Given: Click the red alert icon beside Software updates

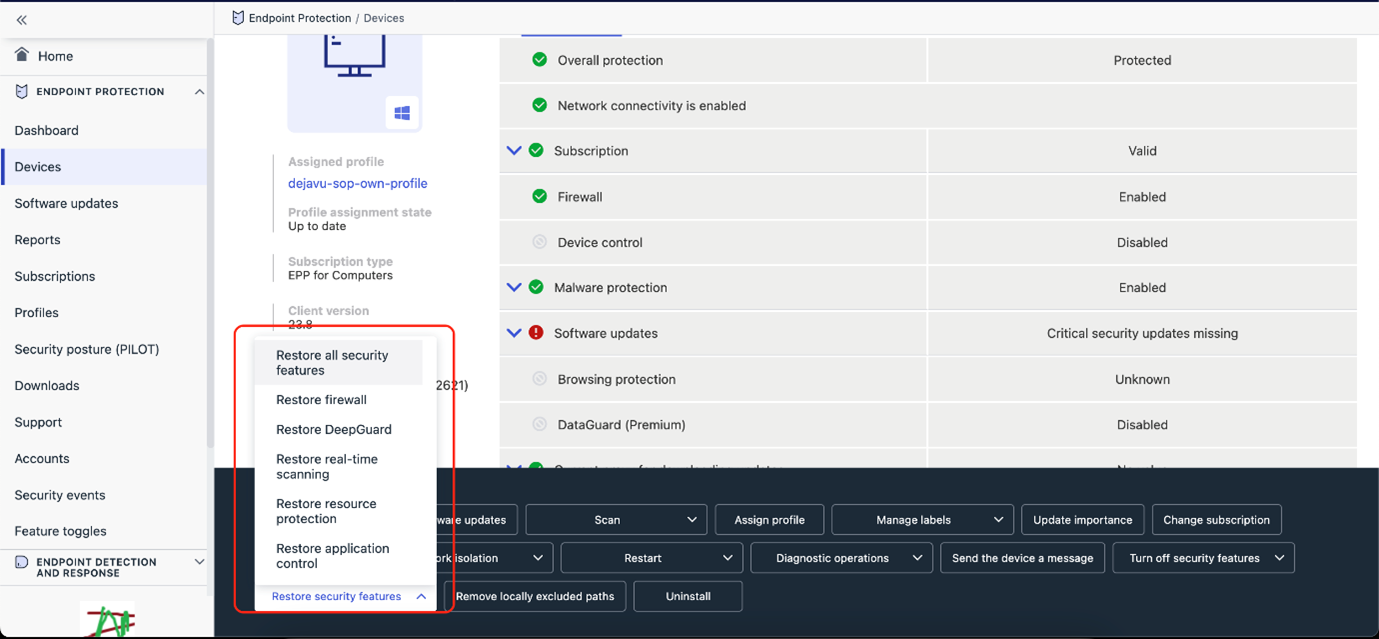Looking at the screenshot, I should (x=536, y=332).
